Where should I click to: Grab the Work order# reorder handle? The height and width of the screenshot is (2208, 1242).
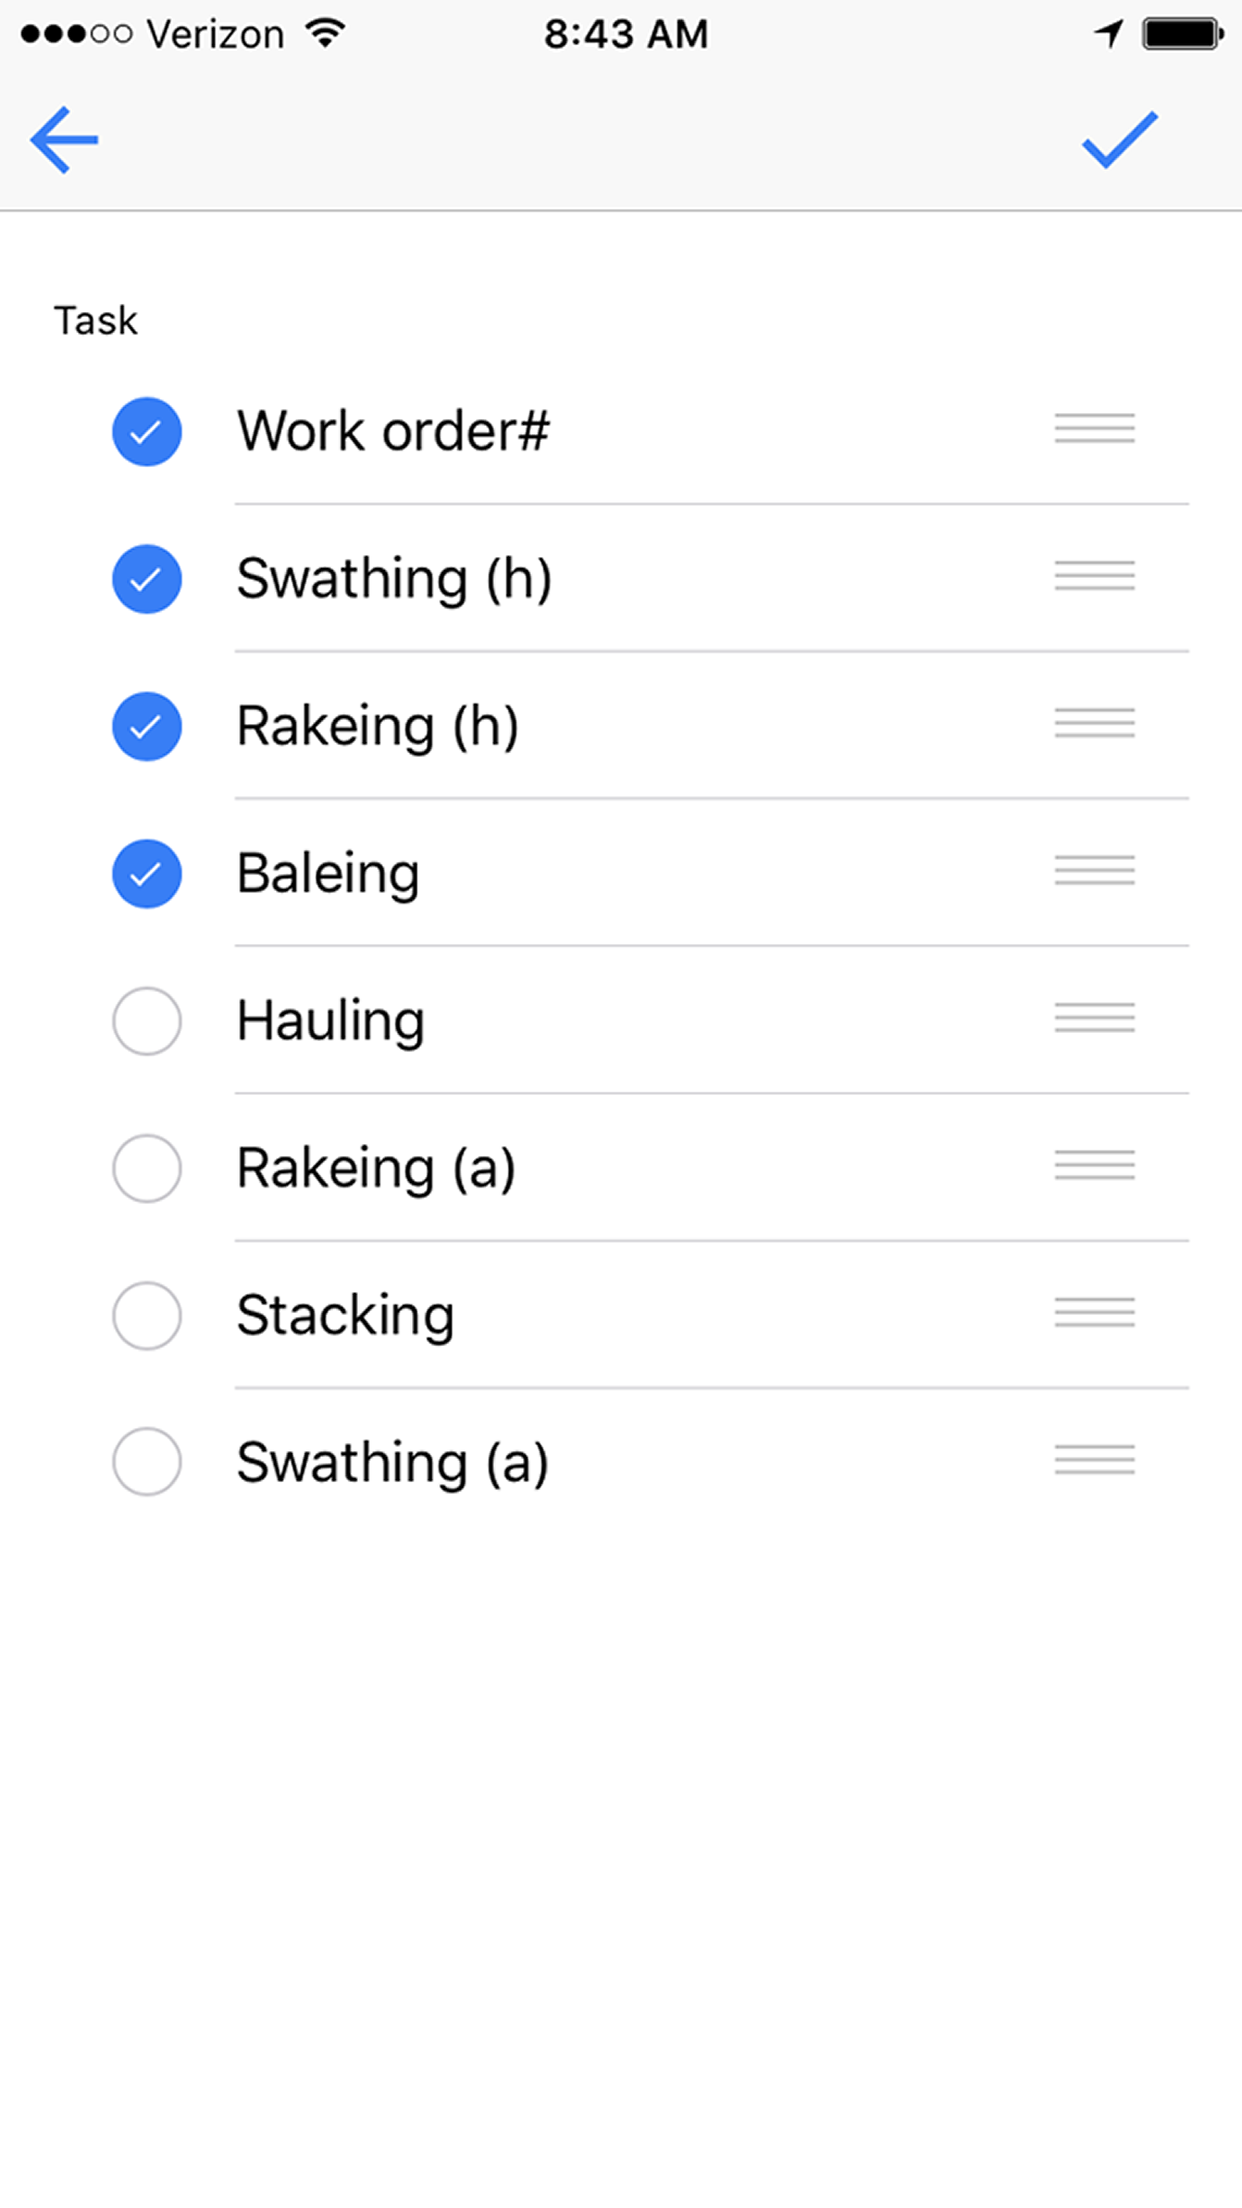click(1094, 428)
